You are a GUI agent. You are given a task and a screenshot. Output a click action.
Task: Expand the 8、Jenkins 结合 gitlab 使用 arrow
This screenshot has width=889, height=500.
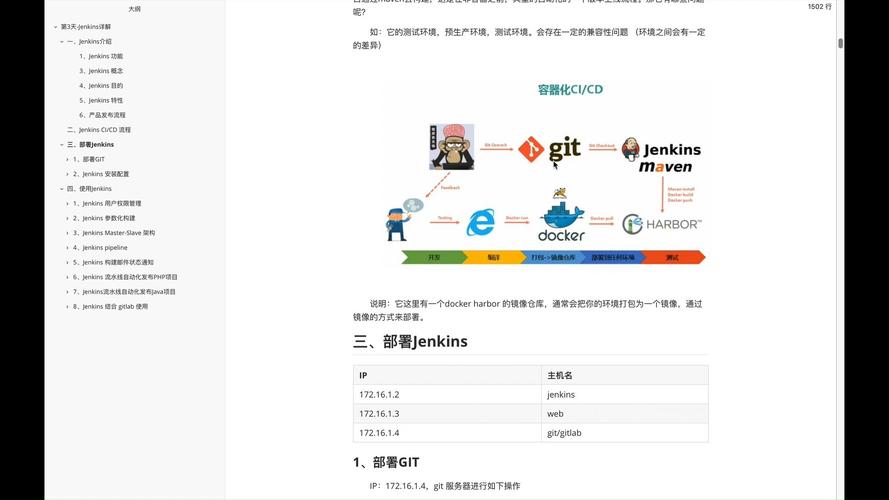tap(67, 307)
